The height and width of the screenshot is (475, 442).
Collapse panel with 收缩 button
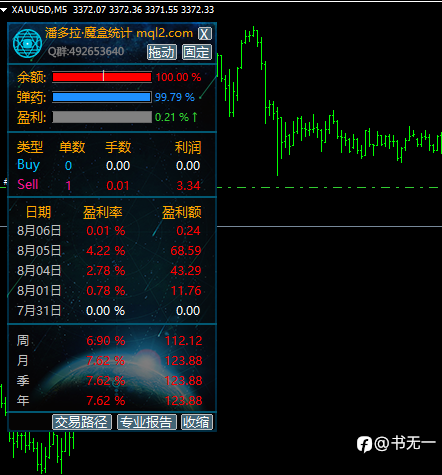point(197,422)
